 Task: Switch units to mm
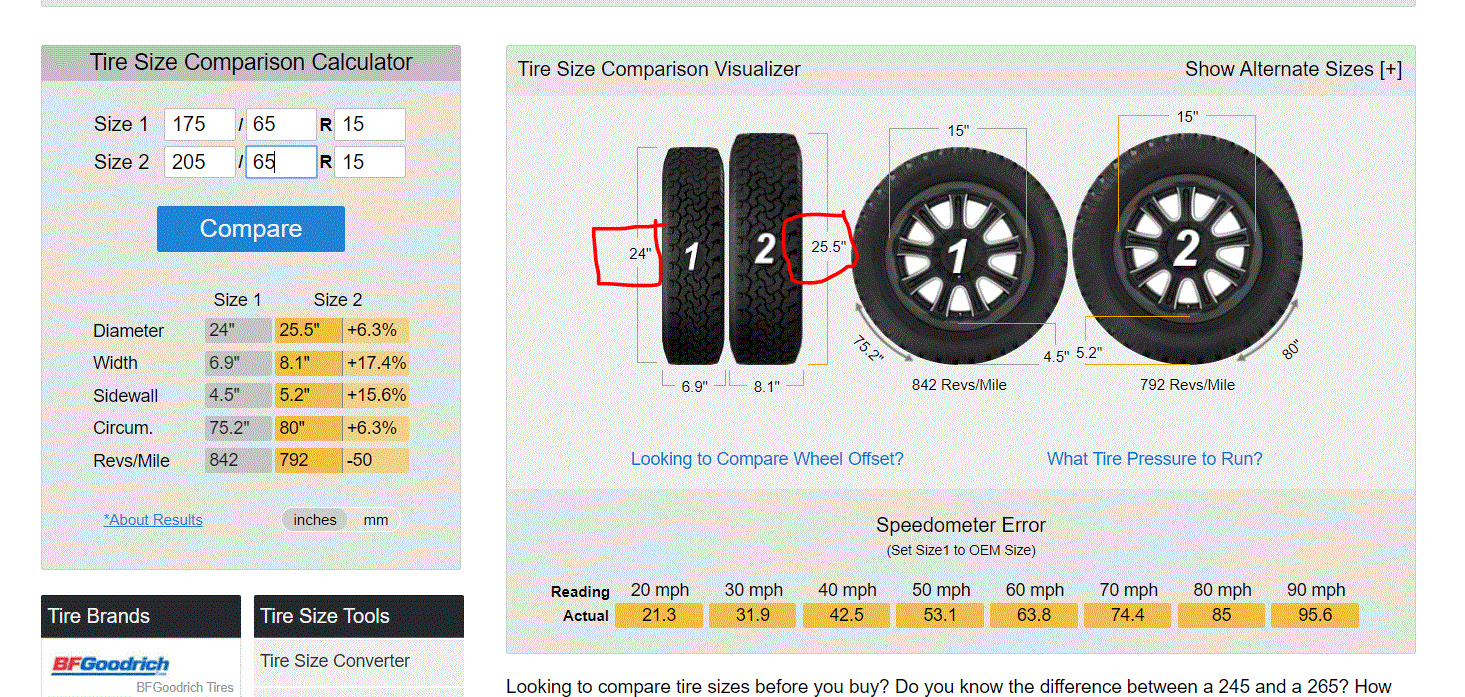(376, 520)
